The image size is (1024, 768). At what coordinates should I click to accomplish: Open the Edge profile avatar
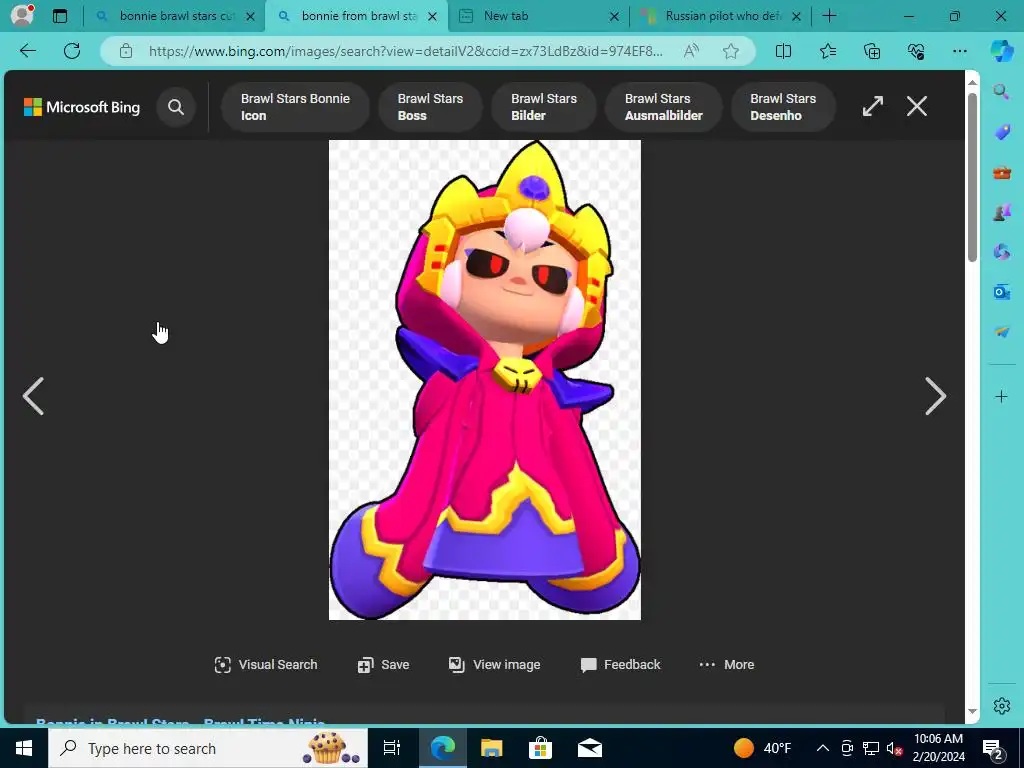22,15
